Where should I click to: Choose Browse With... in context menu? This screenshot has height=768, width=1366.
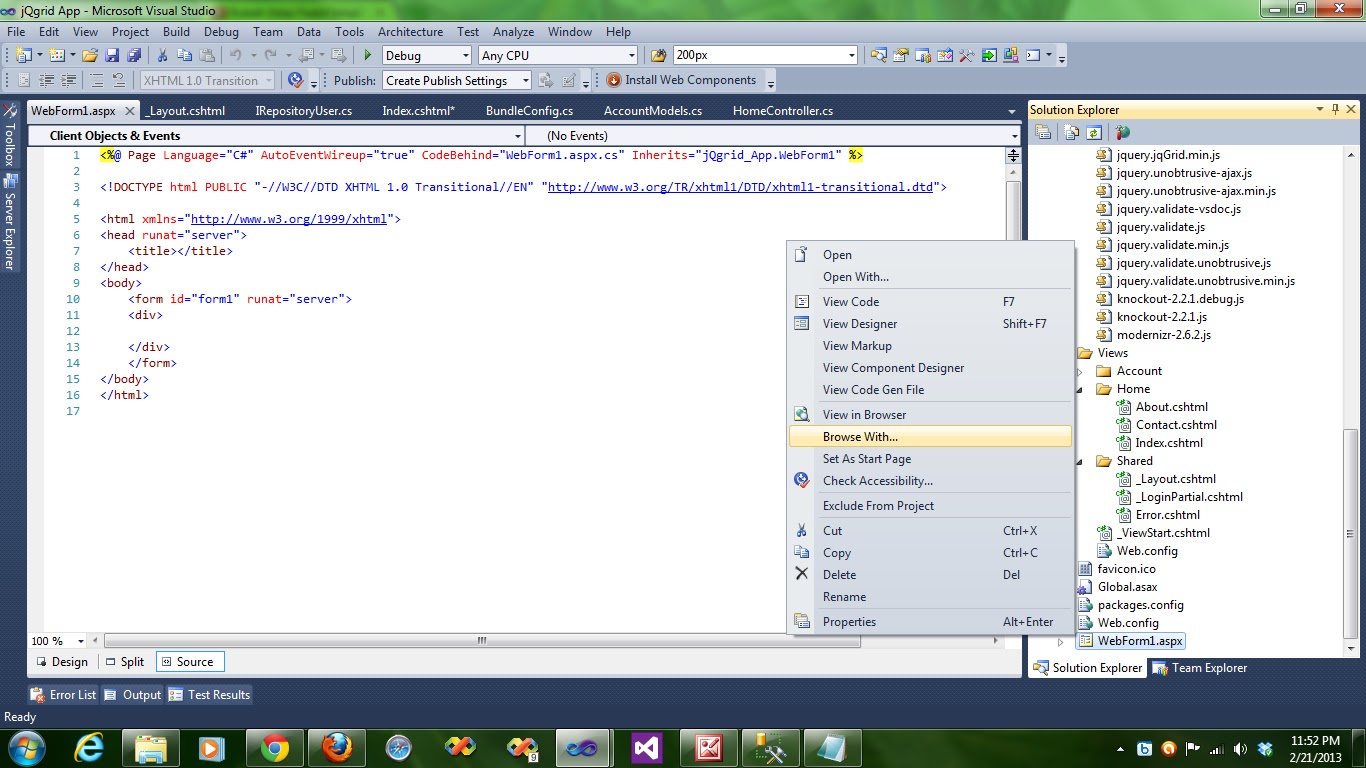point(930,437)
